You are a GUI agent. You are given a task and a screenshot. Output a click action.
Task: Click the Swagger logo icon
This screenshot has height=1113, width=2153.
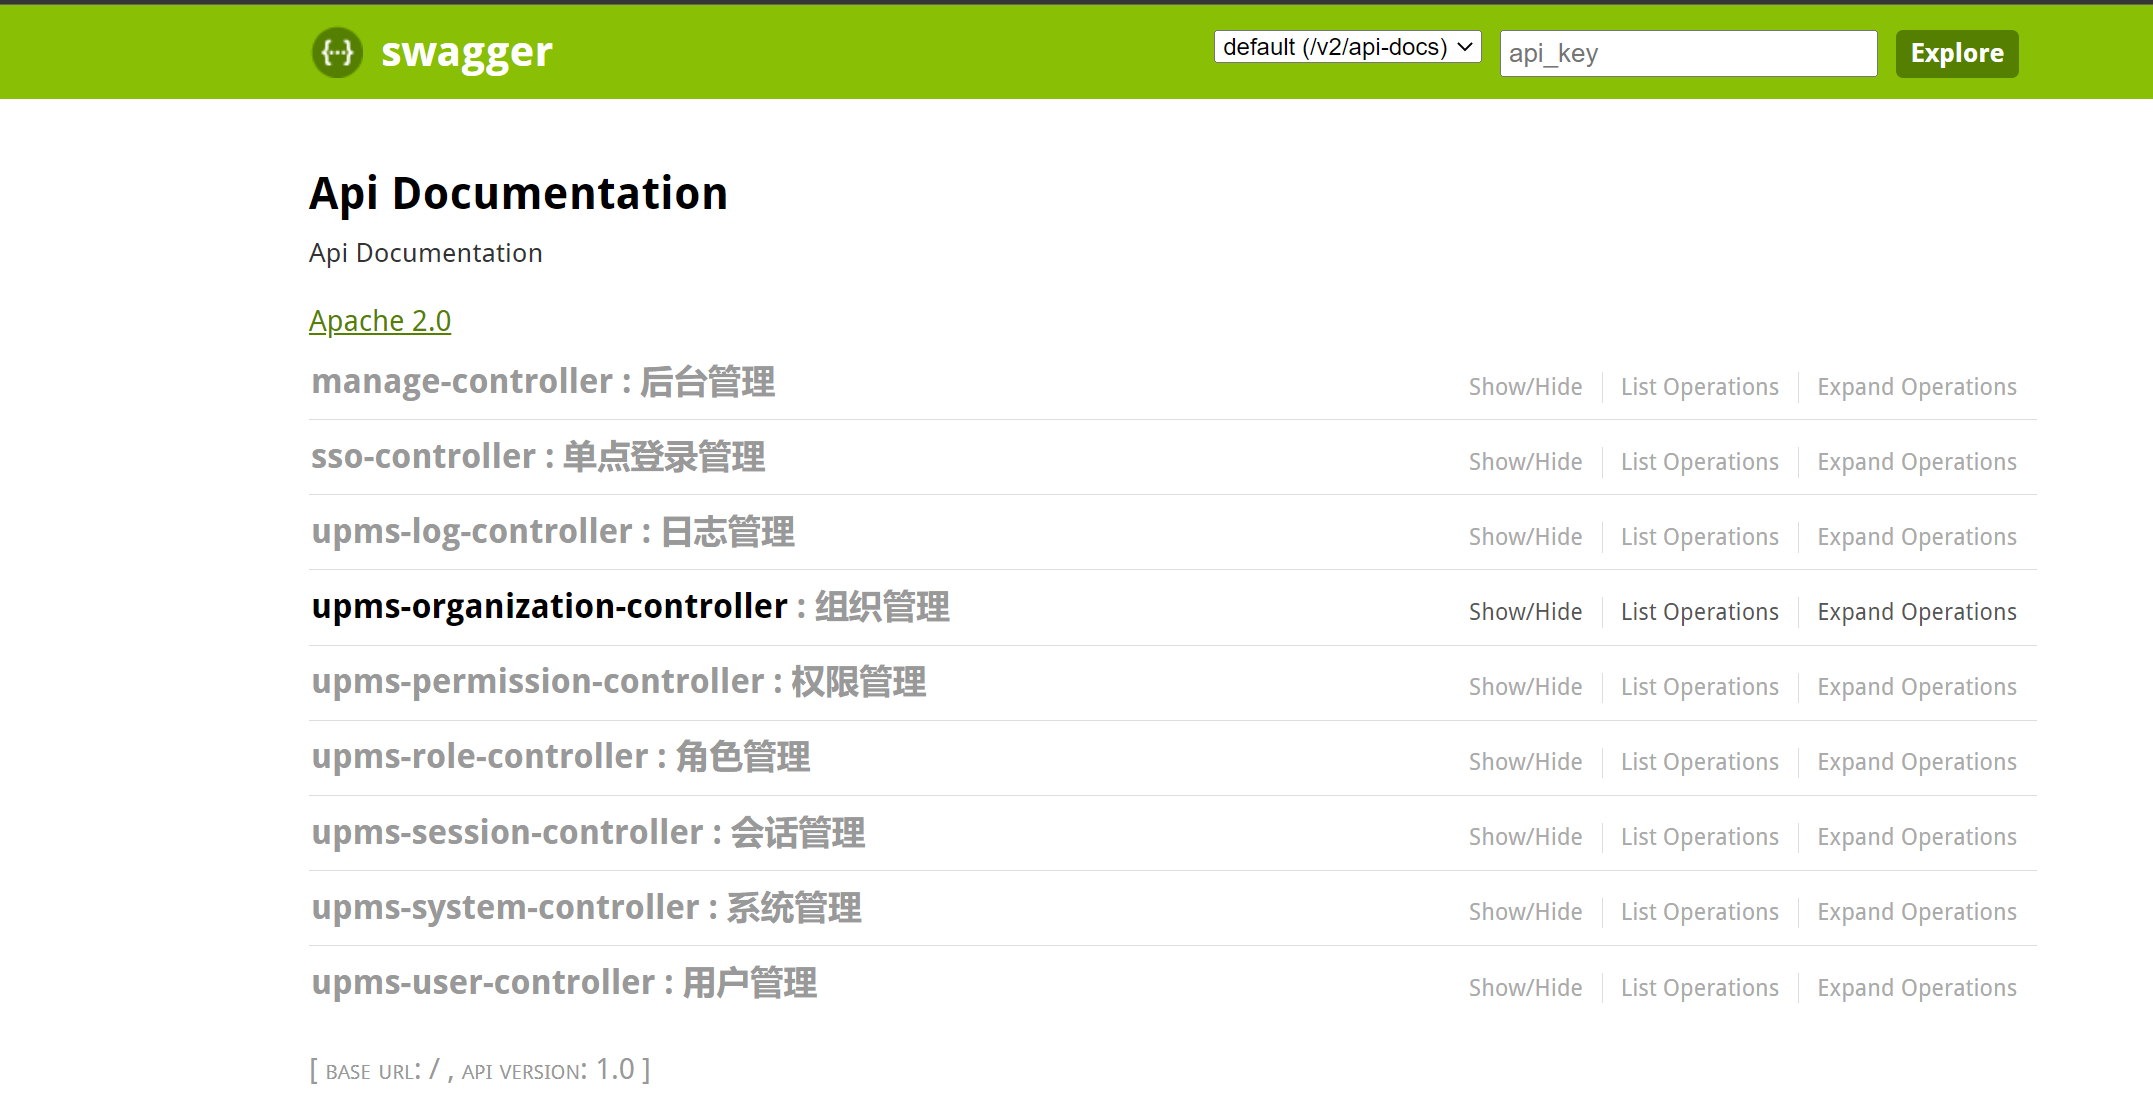336,53
